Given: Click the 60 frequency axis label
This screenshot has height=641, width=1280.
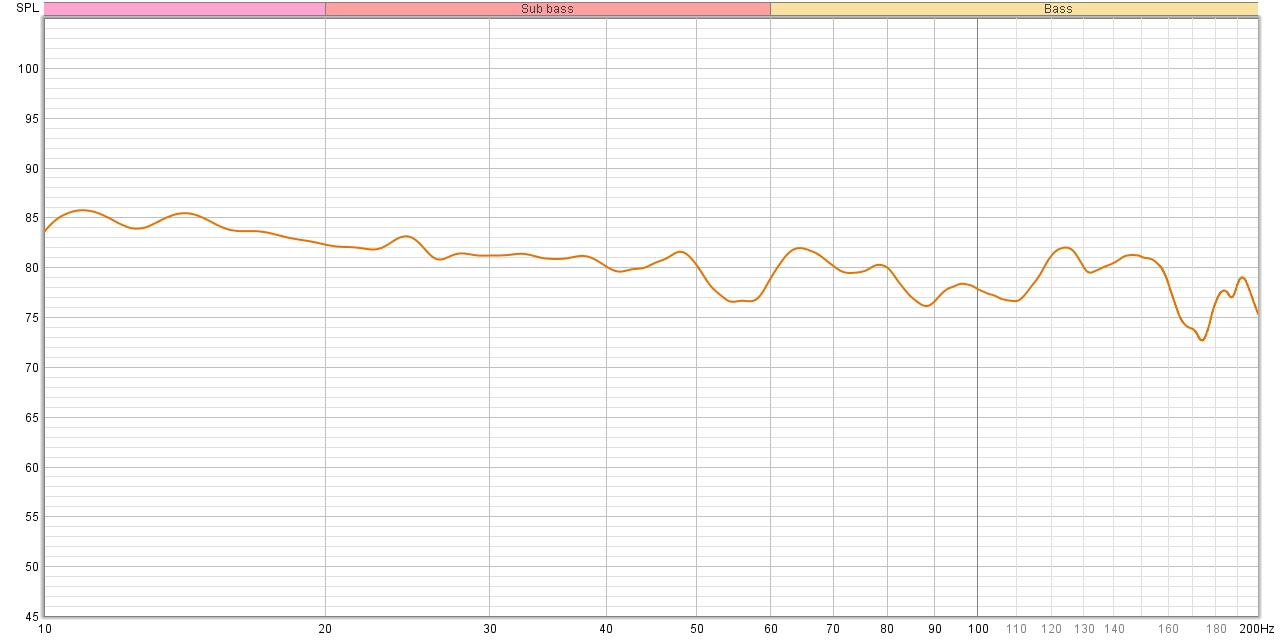Looking at the screenshot, I should [770, 629].
